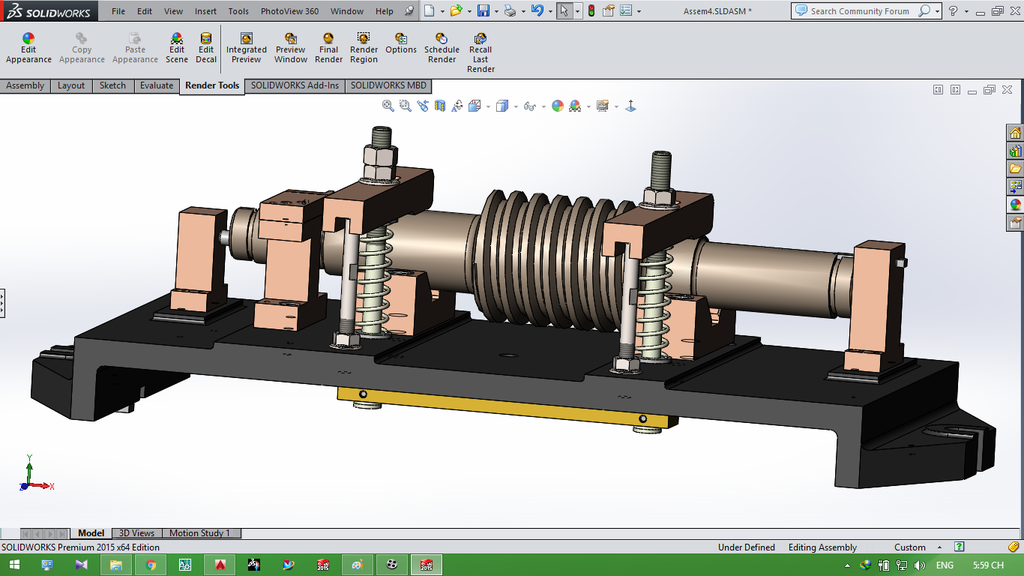The height and width of the screenshot is (576, 1024).
Task: Expand the Undo history dropdown arrow
Action: 550,11
